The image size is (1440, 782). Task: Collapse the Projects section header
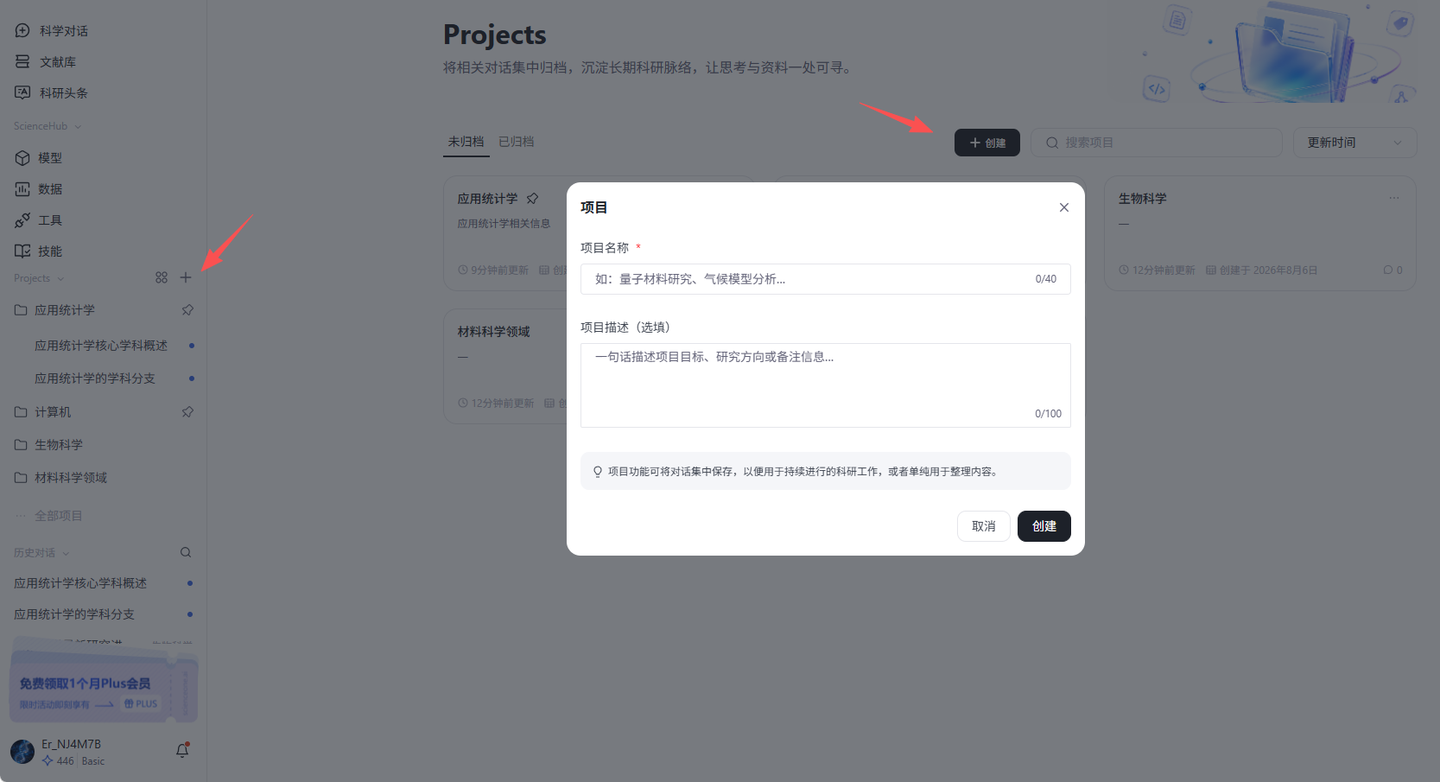(x=39, y=278)
